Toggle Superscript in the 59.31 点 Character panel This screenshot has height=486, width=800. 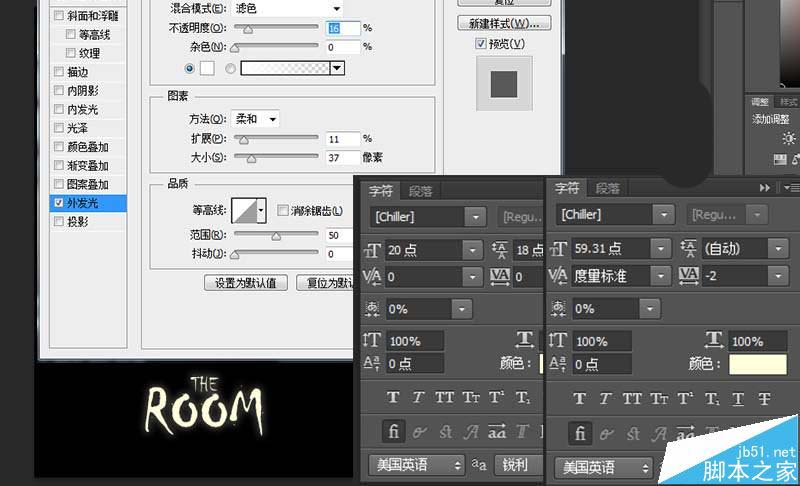tap(685, 398)
